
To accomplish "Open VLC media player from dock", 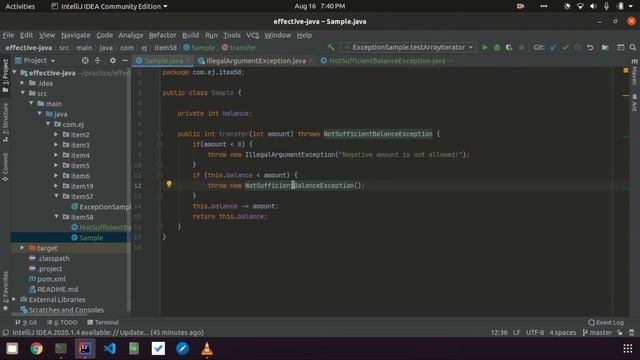I will [x=207, y=349].
